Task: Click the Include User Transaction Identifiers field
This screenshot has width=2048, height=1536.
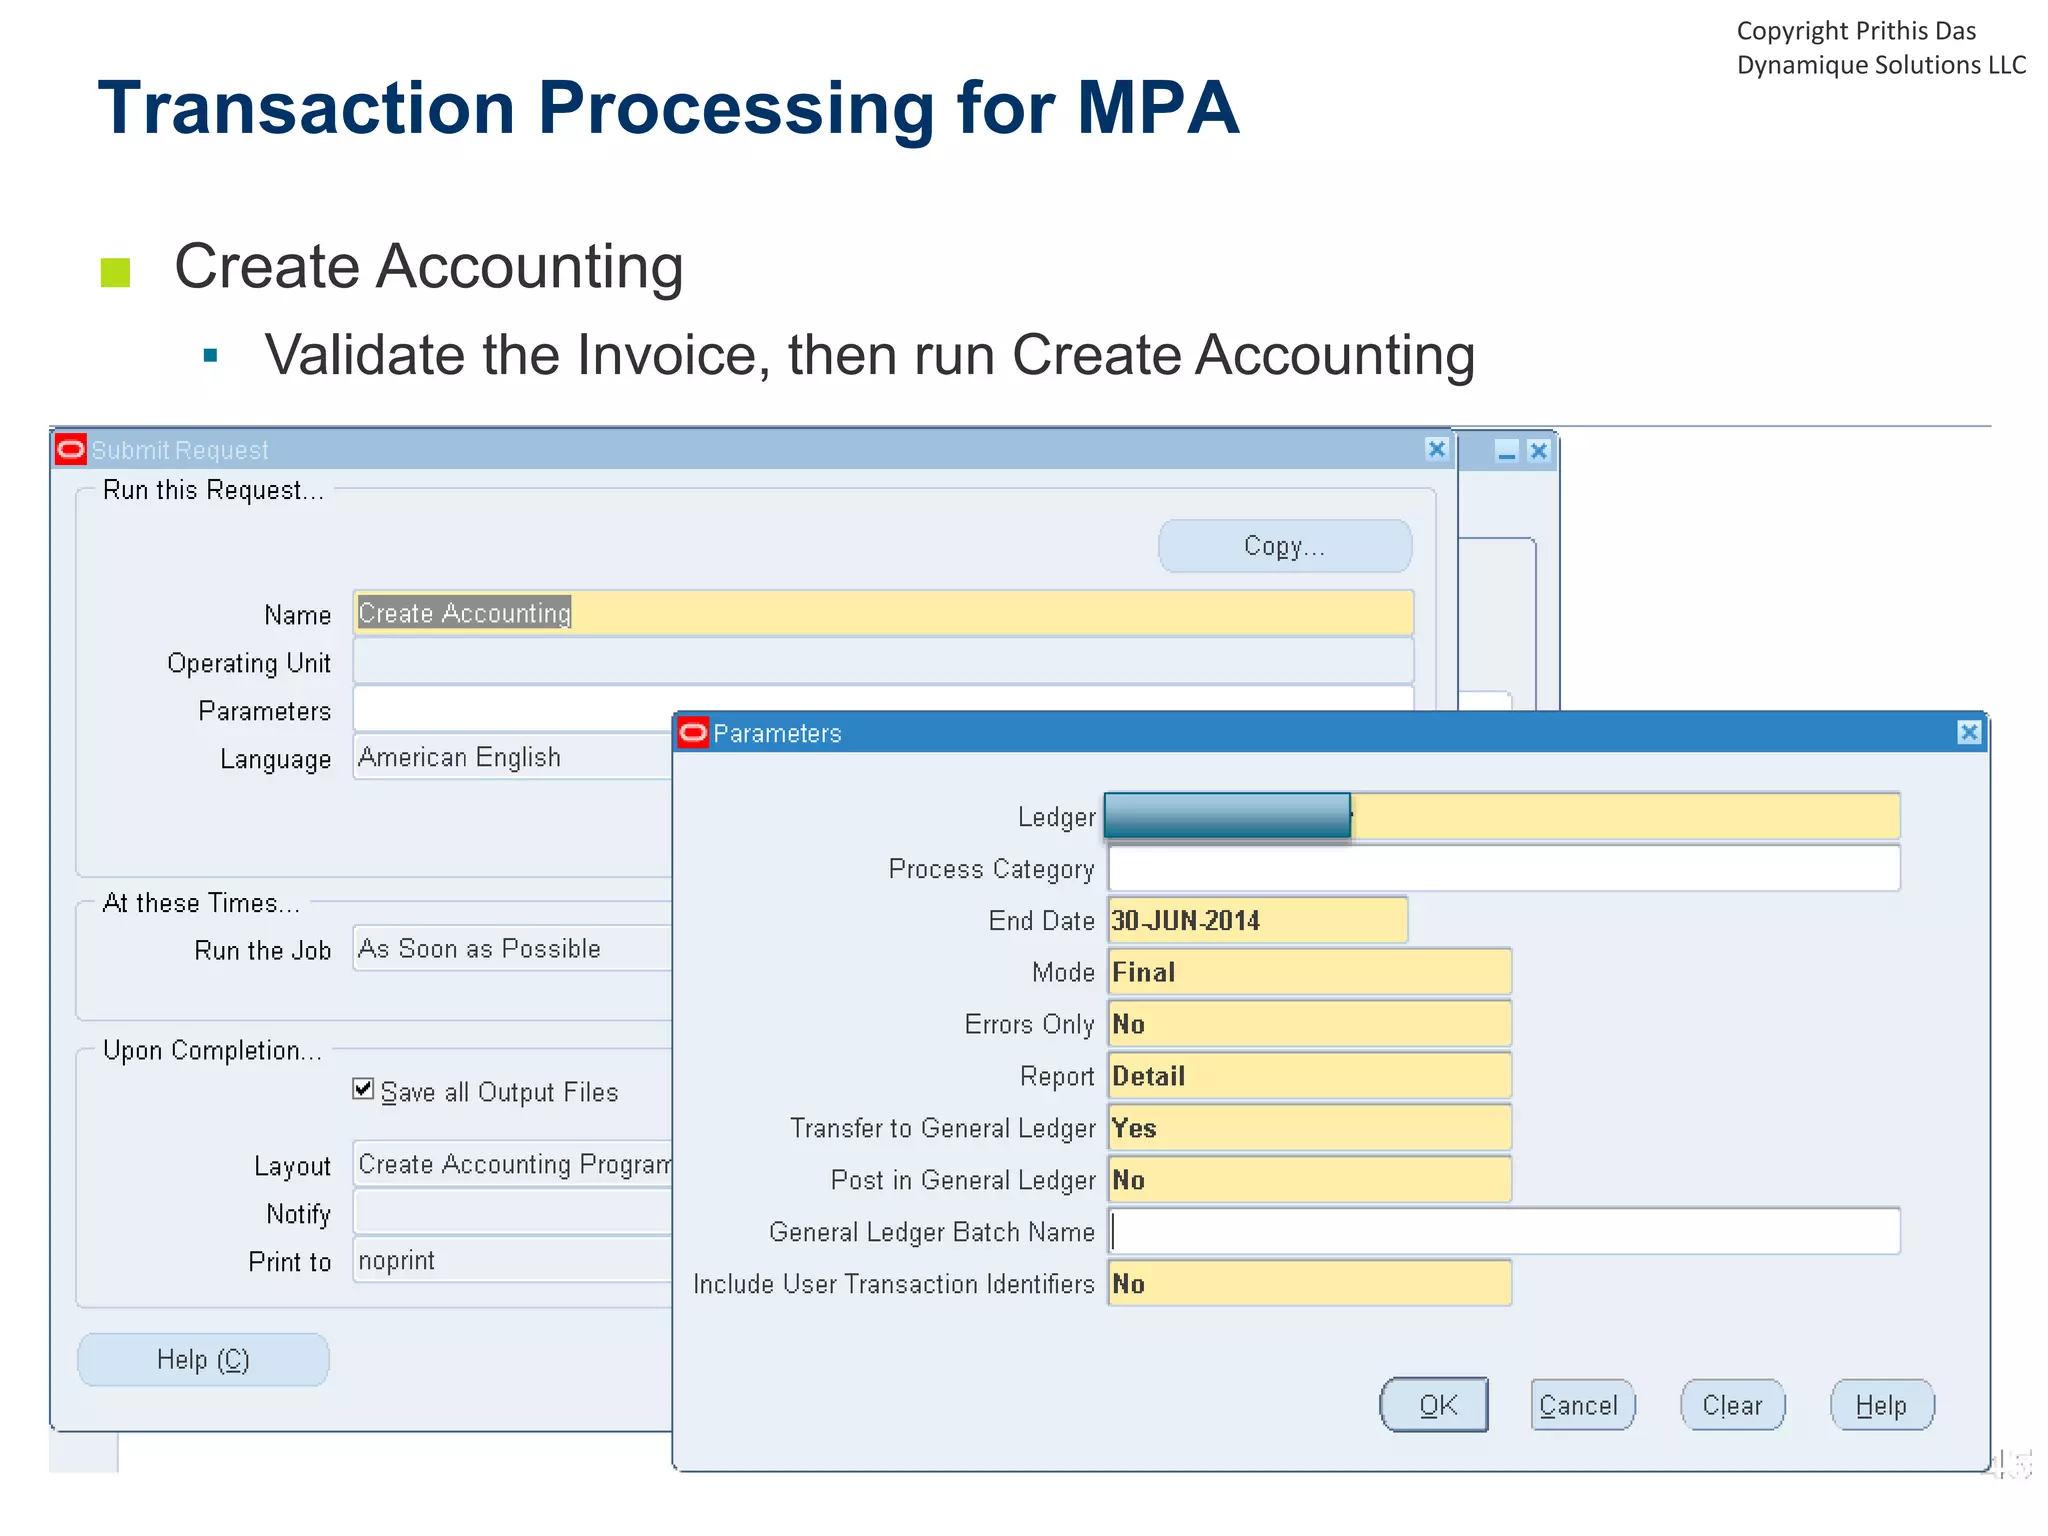Action: [x=1310, y=1284]
